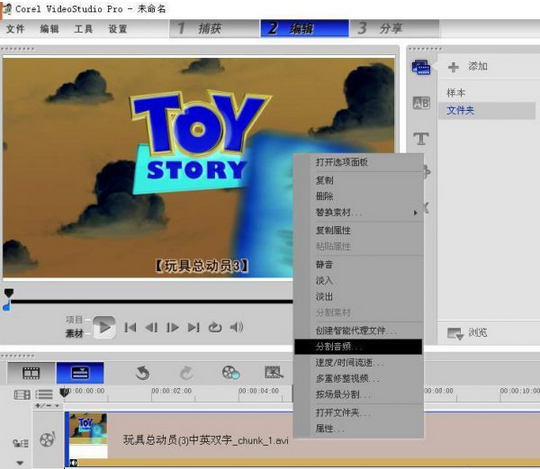Switch preview mode to 项目
Viewport: 540px width, 469px height.
coord(74,320)
